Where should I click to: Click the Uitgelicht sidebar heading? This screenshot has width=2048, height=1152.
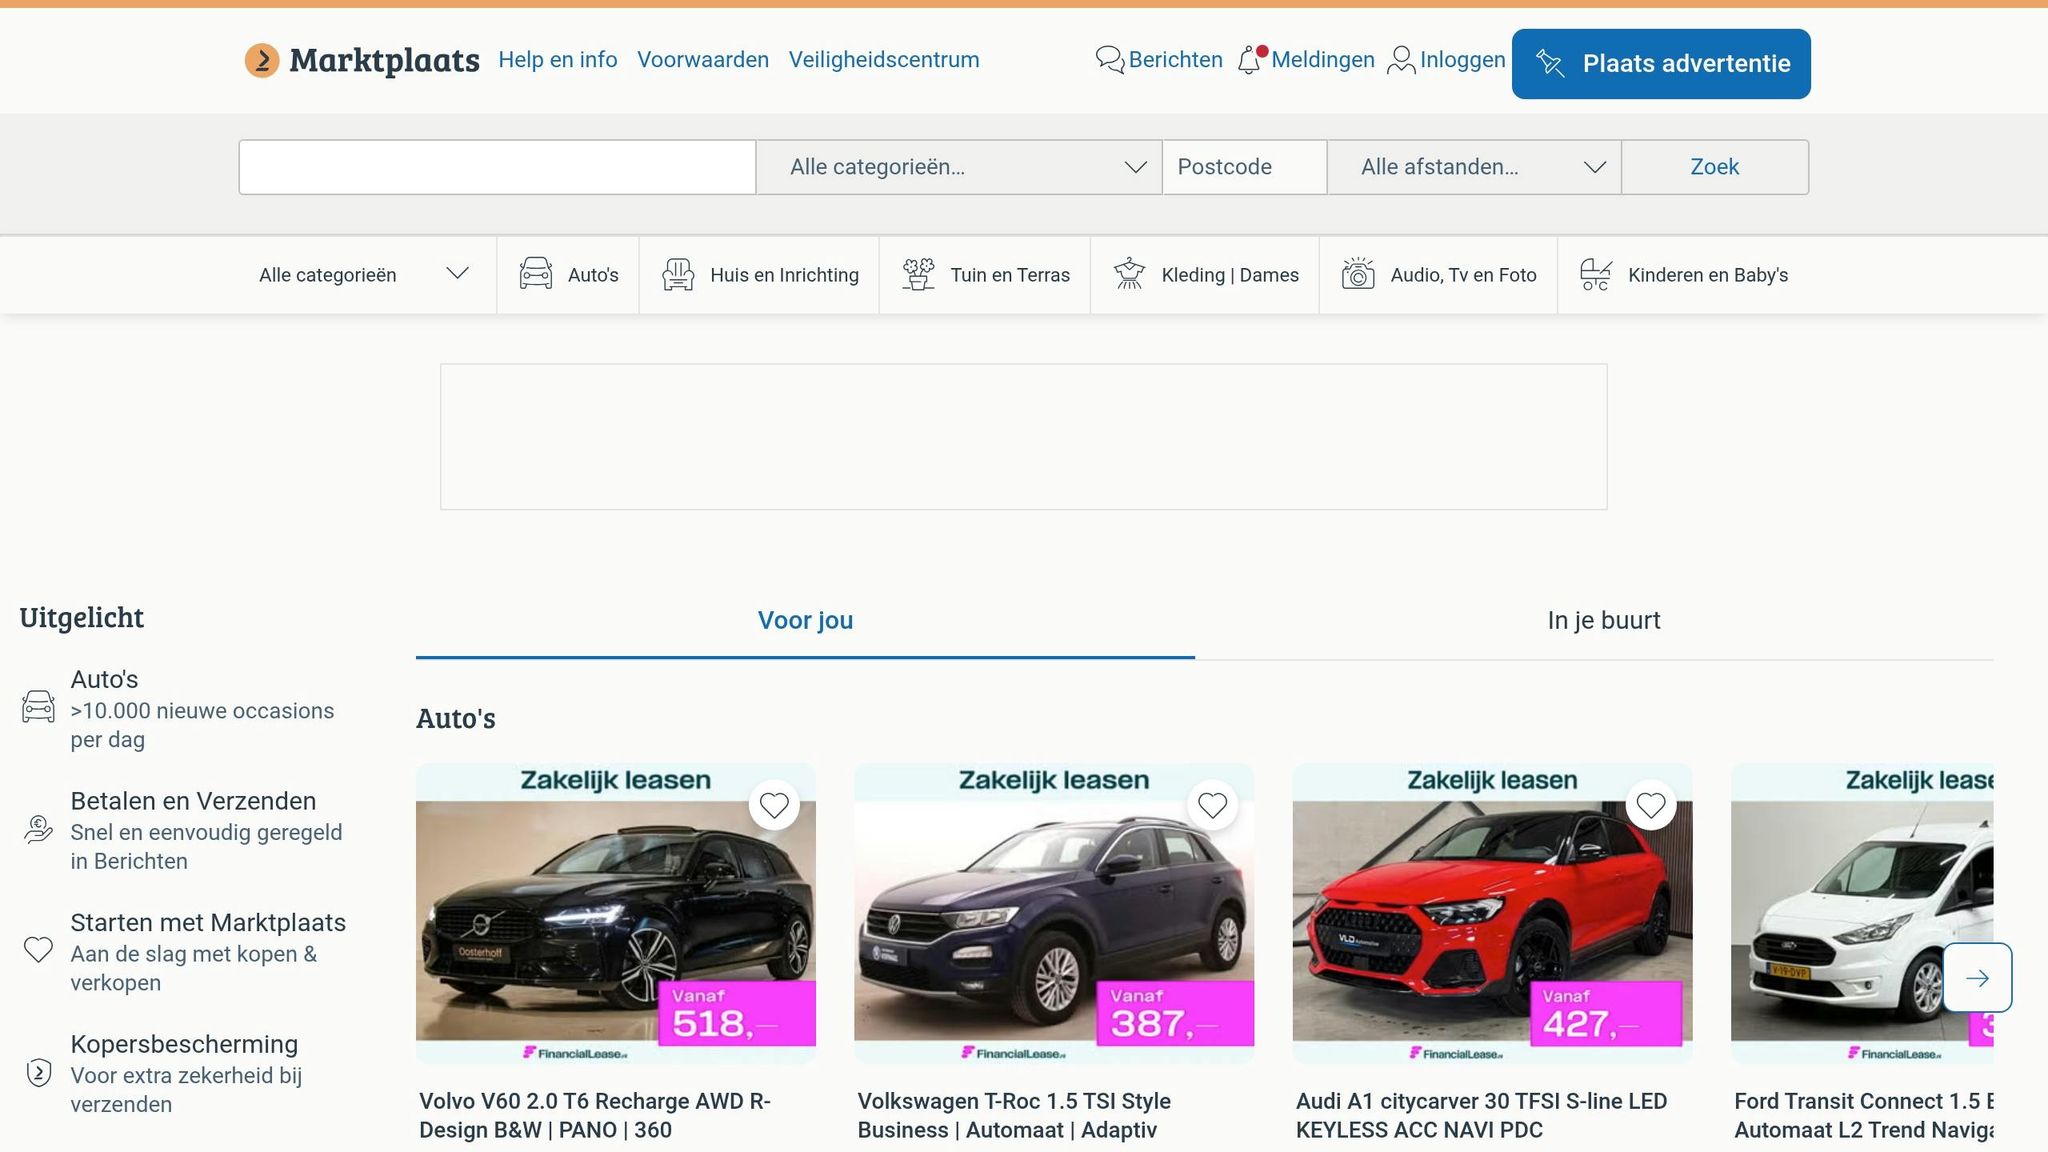click(82, 618)
